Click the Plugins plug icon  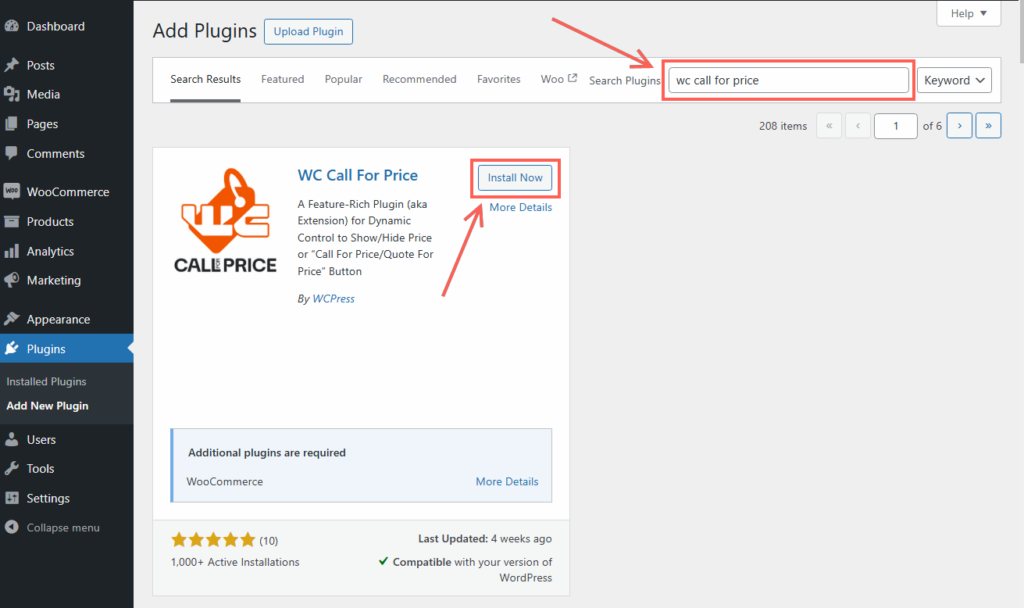click(x=12, y=348)
